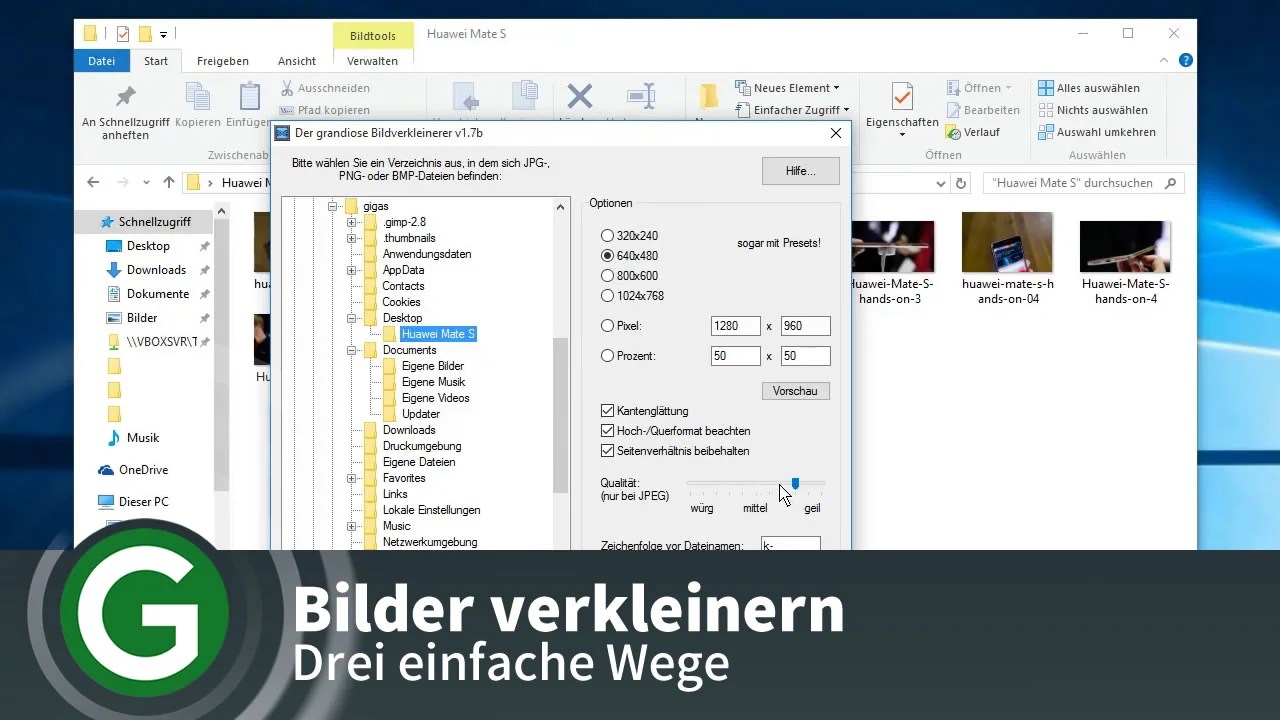The height and width of the screenshot is (720, 1280).
Task: Open the Datei tab in Explorer
Action: pyautogui.click(x=101, y=61)
